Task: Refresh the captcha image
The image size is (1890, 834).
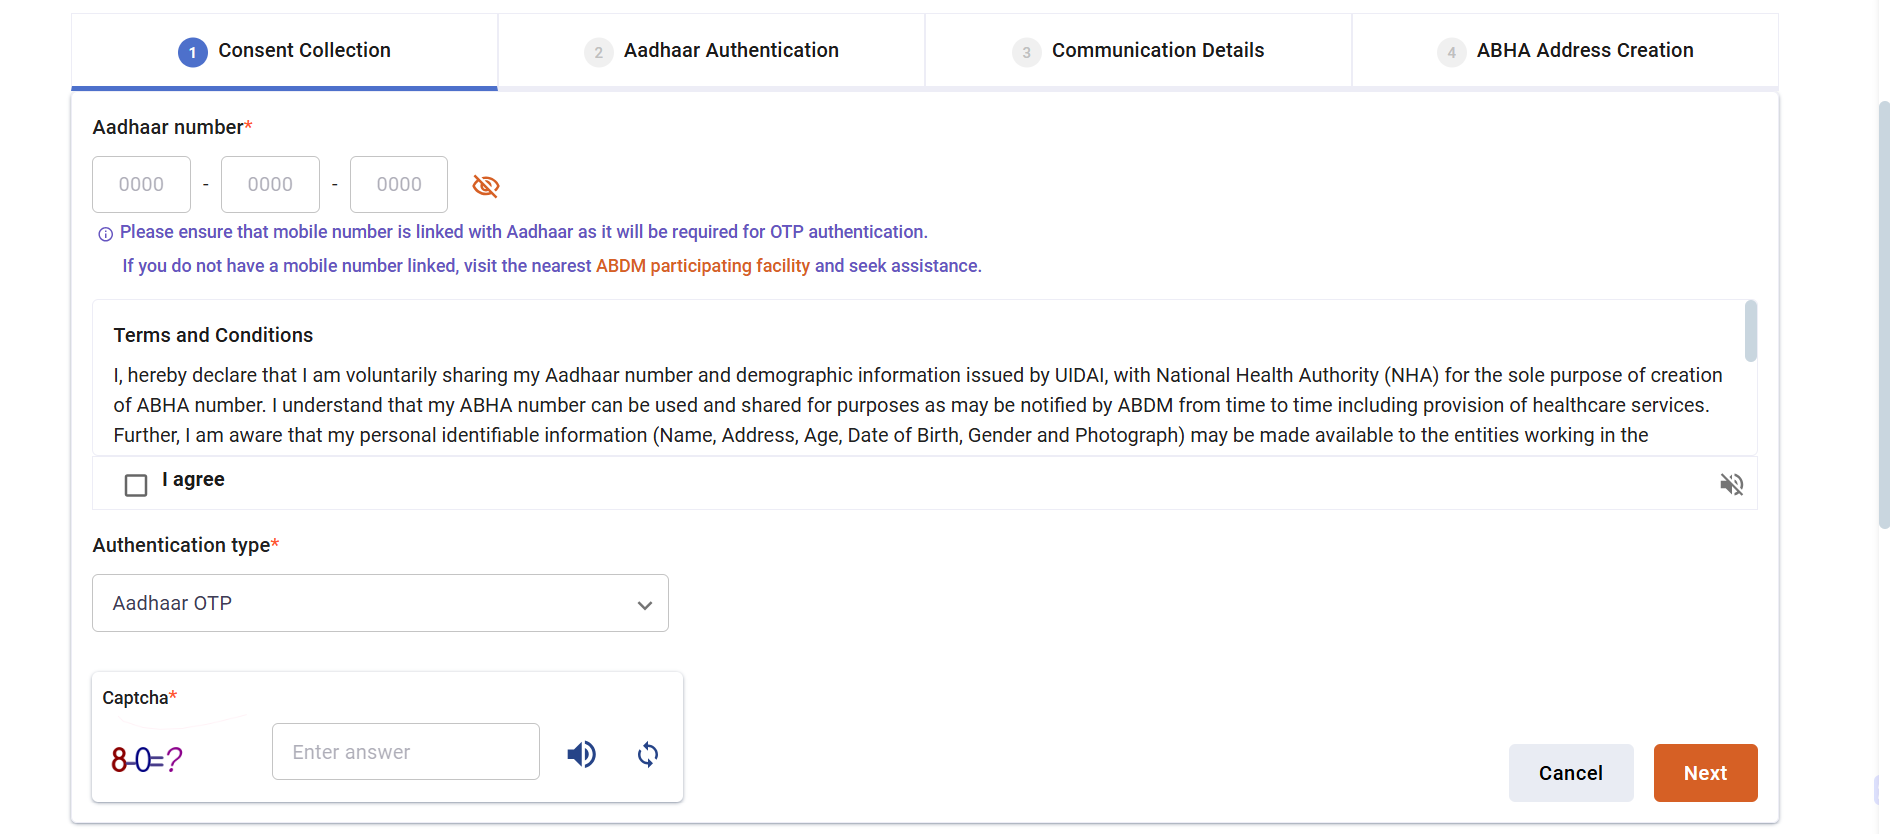Action: pyautogui.click(x=648, y=754)
